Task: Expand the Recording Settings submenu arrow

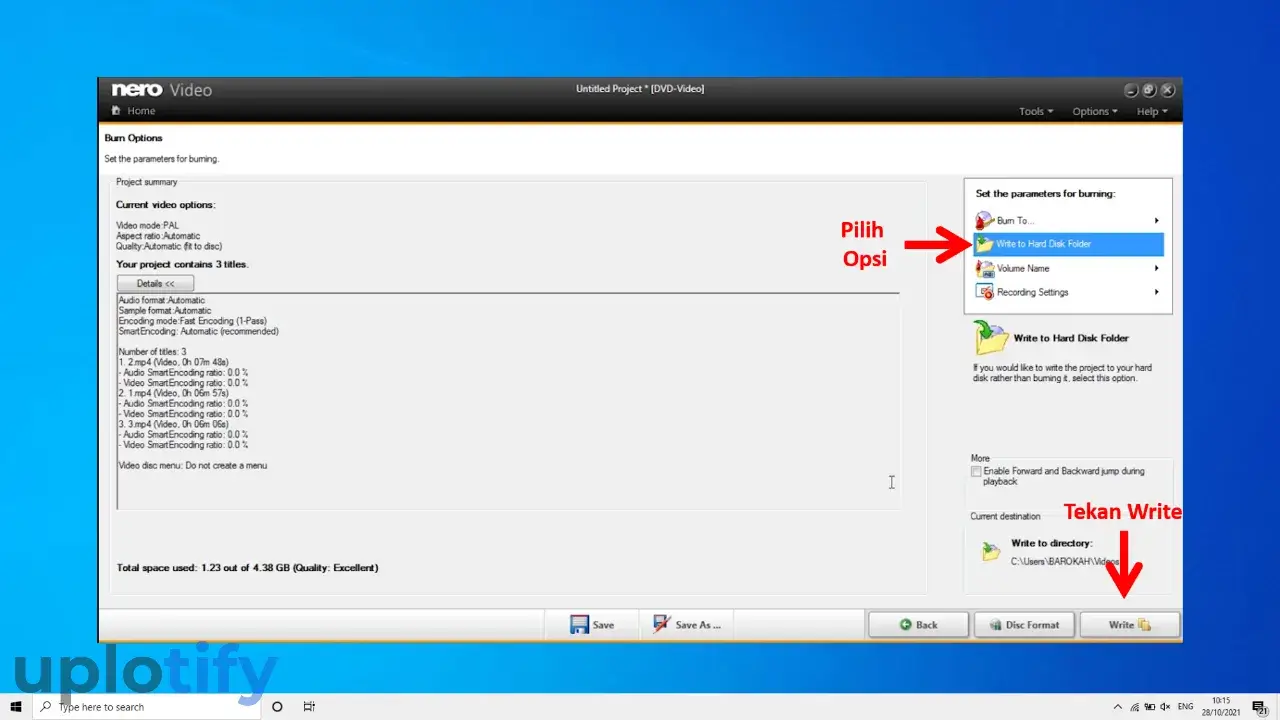Action: [1157, 292]
